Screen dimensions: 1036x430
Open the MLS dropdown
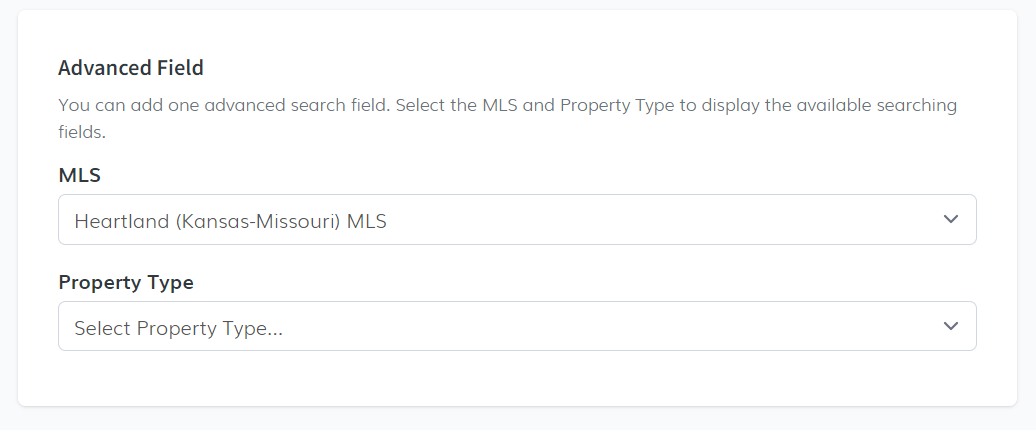pyautogui.click(x=517, y=219)
